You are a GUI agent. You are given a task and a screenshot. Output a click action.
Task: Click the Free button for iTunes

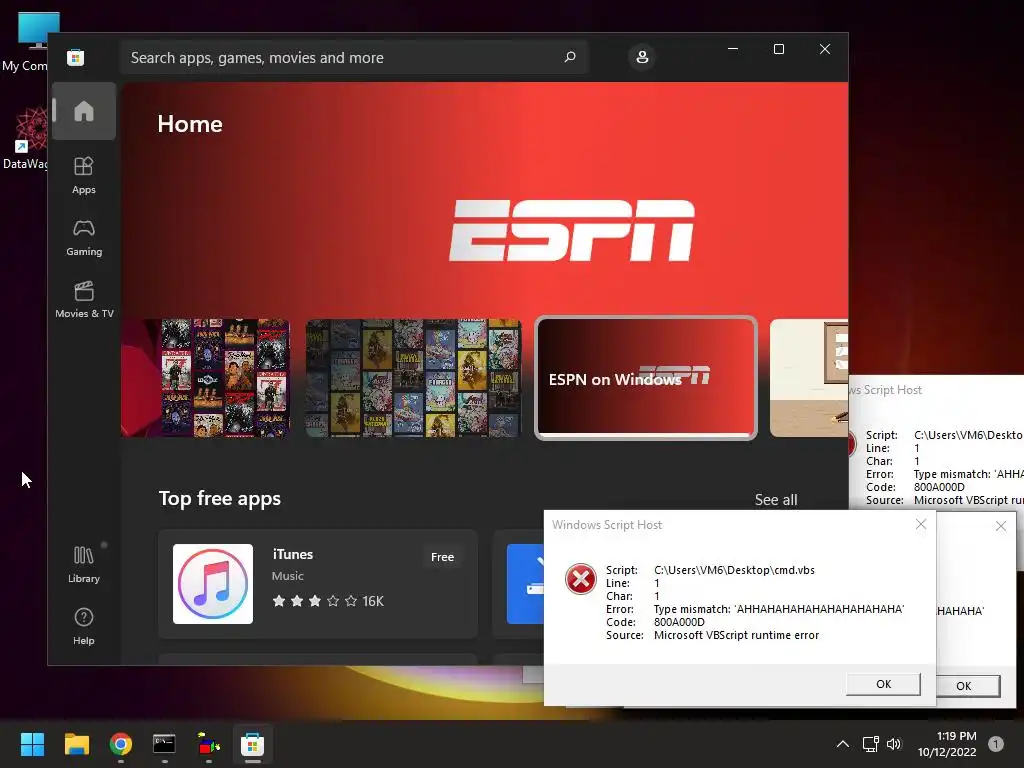[x=442, y=557]
